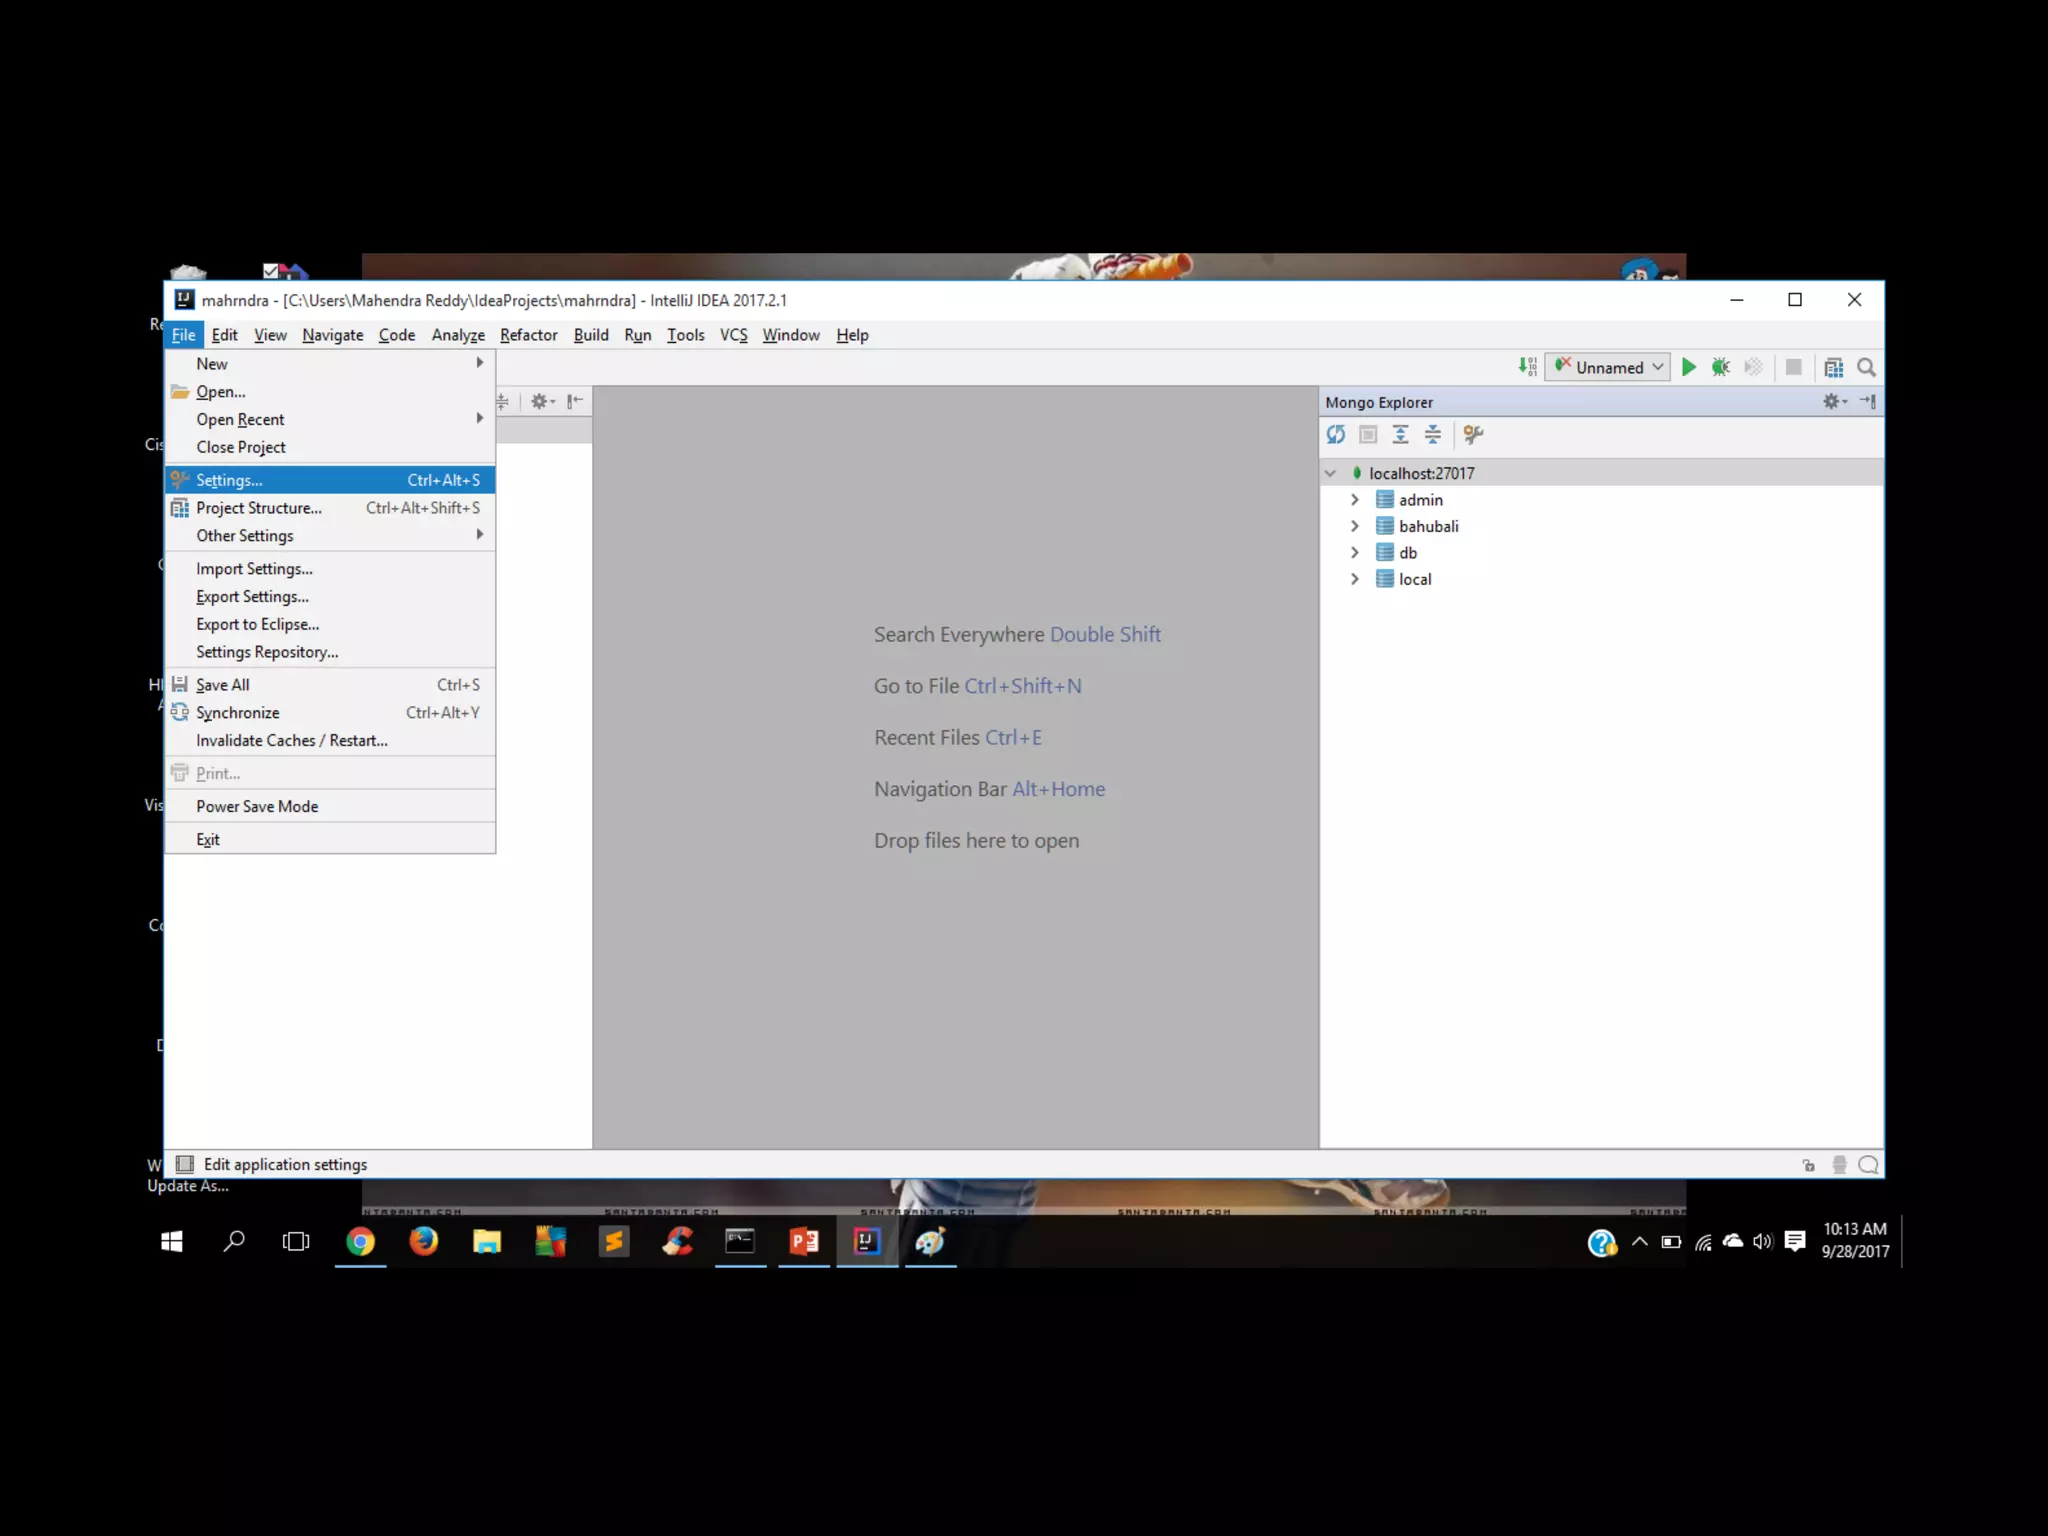Screen dimensions: 2048x1536
Task: Open Mongo settings wrench icon
Action: 1473,434
